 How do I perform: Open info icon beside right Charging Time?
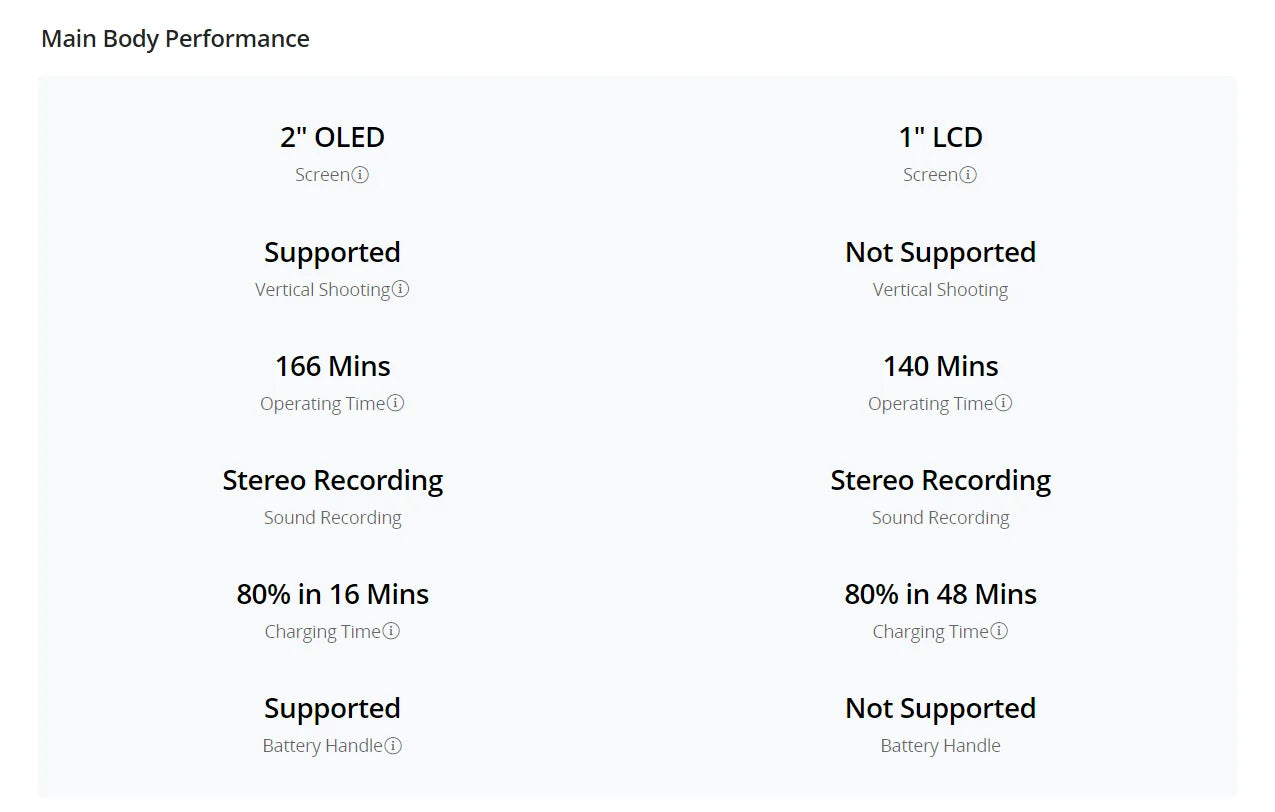click(999, 631)
